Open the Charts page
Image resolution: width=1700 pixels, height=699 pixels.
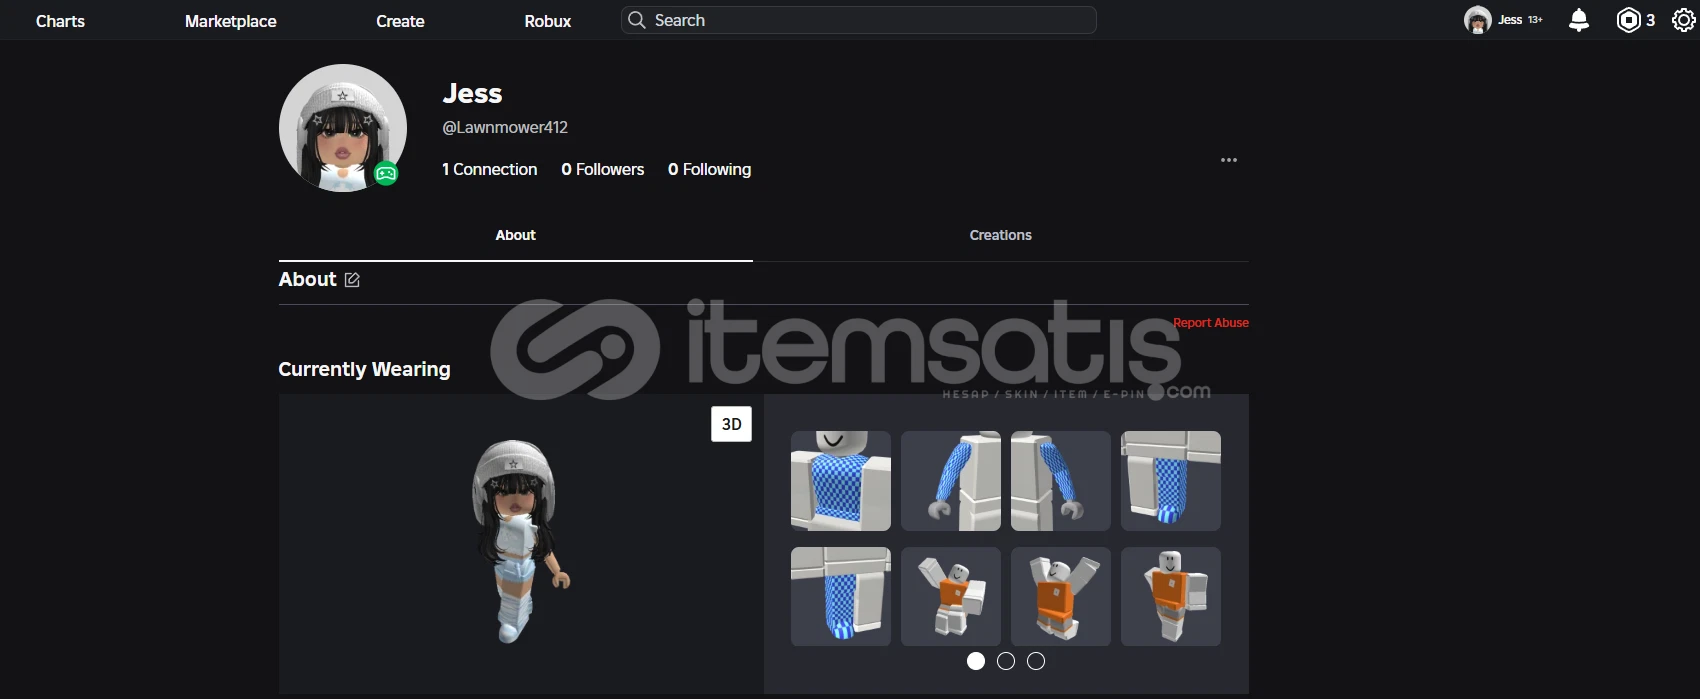pyautogui.click(x=60, y=21)
